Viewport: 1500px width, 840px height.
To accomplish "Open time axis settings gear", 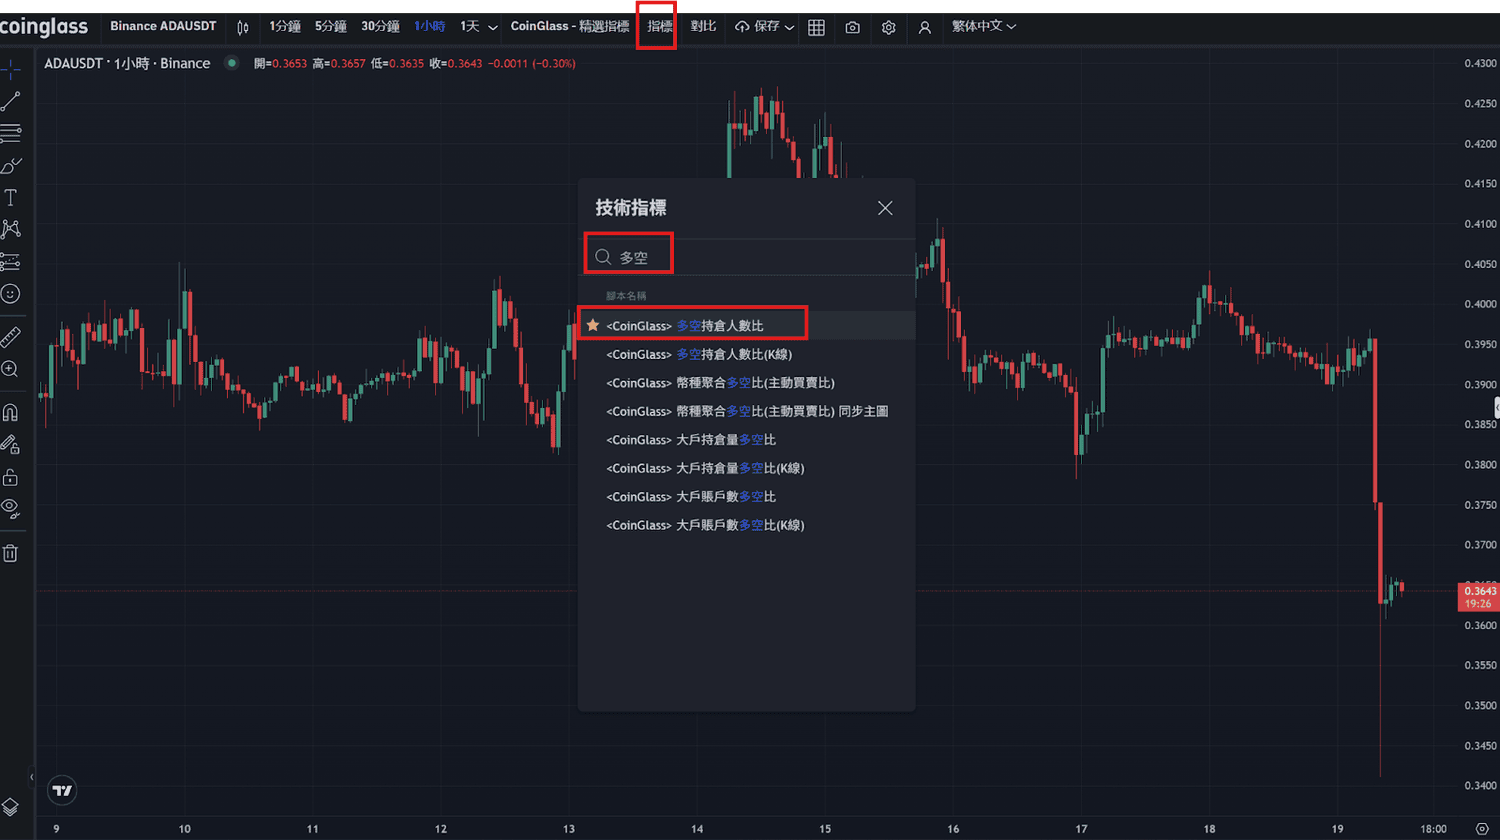I will (1482, 828).
